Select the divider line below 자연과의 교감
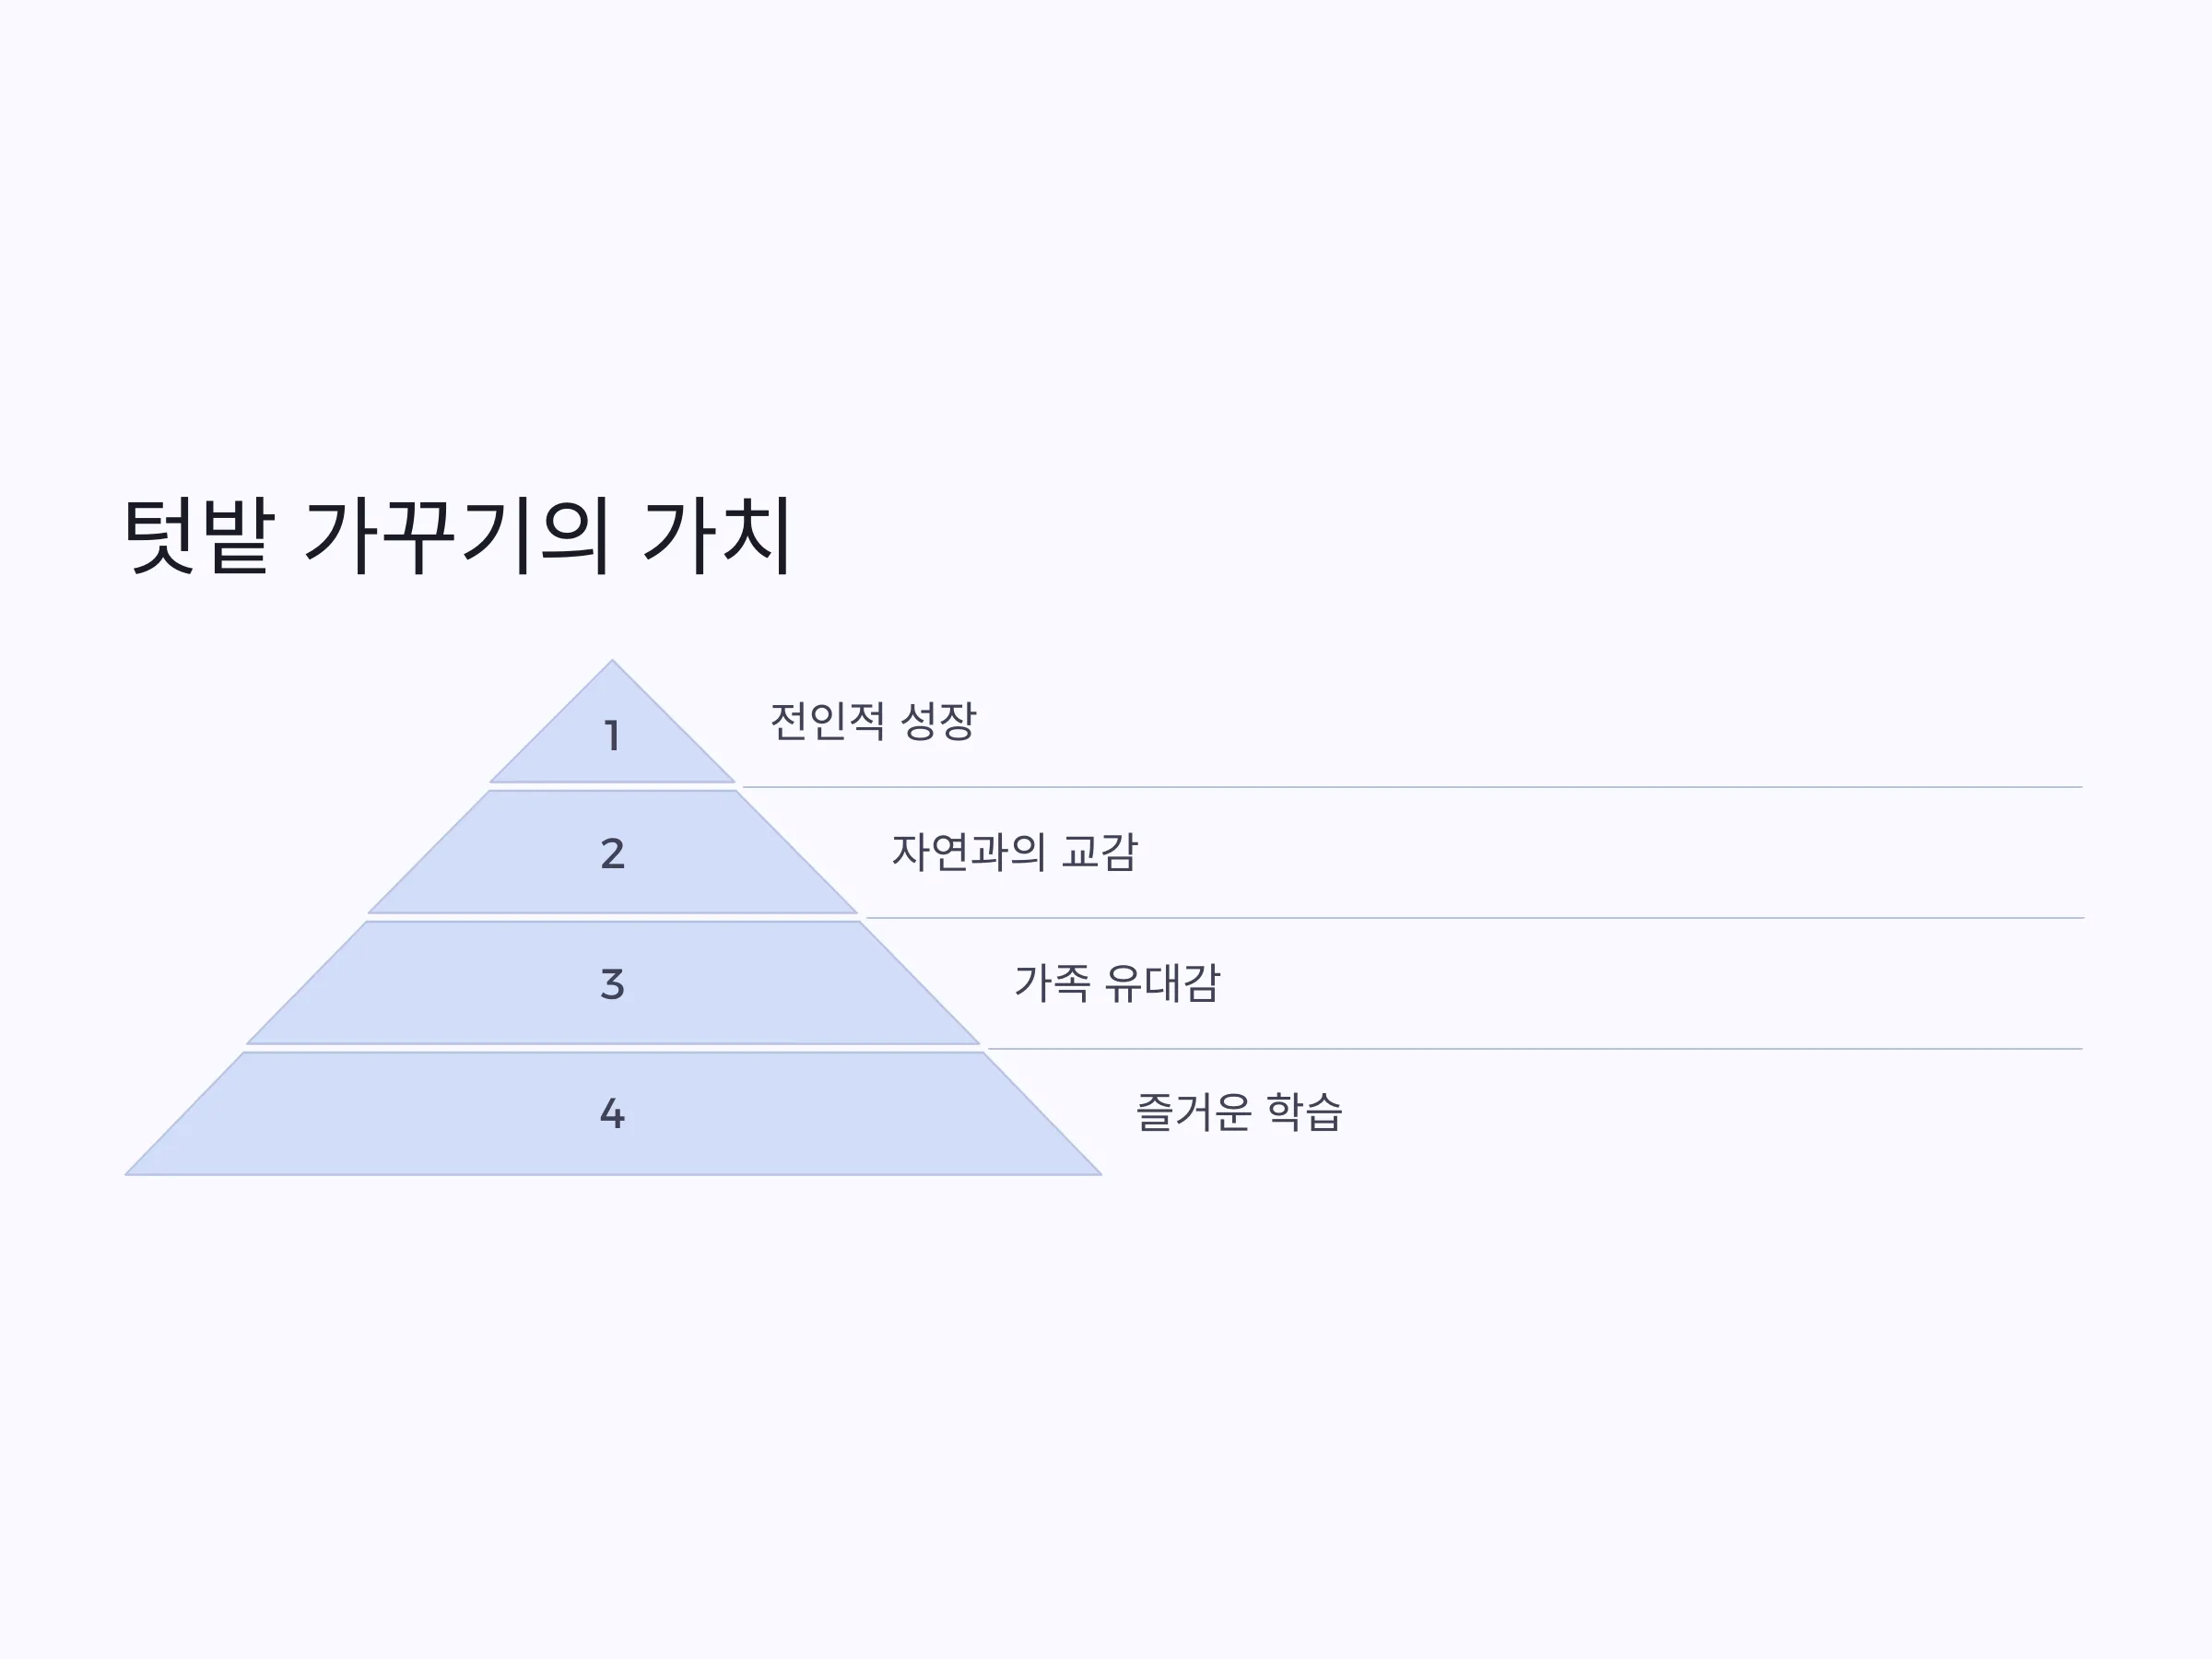Image resolution: width=2212 pixels, height=1659 pixels. coord(1474,918)
